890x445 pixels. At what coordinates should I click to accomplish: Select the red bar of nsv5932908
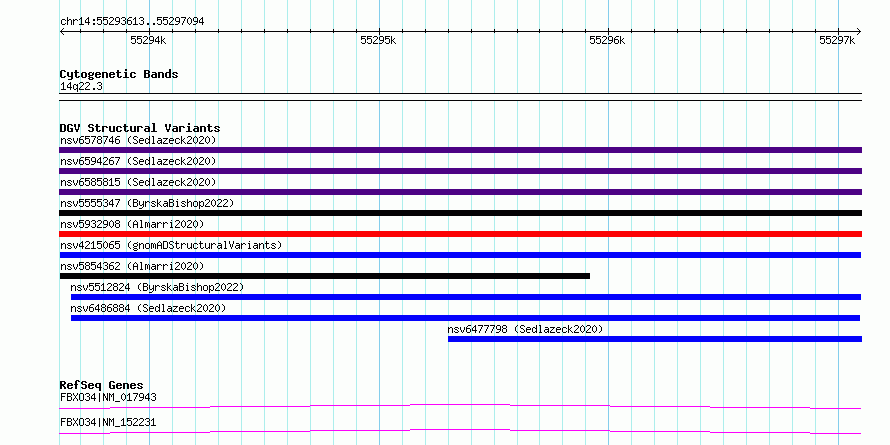[x=460, y=234]
